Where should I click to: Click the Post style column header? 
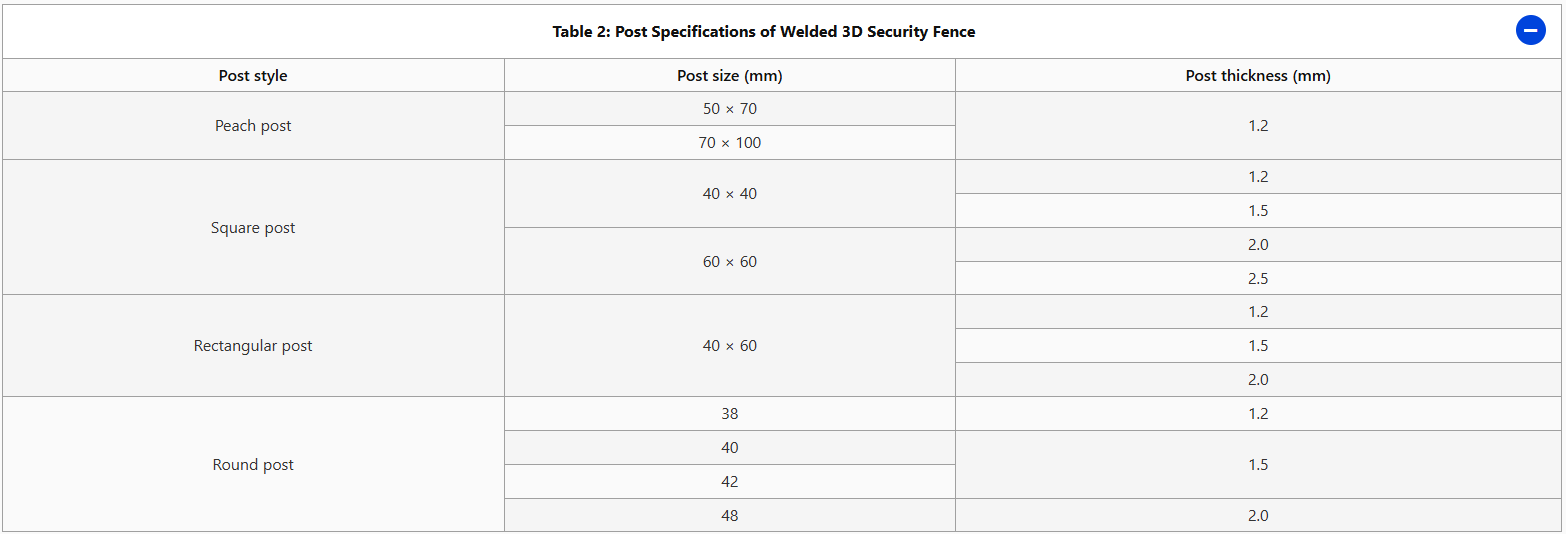pyautogui.click(x=253, y=76)
